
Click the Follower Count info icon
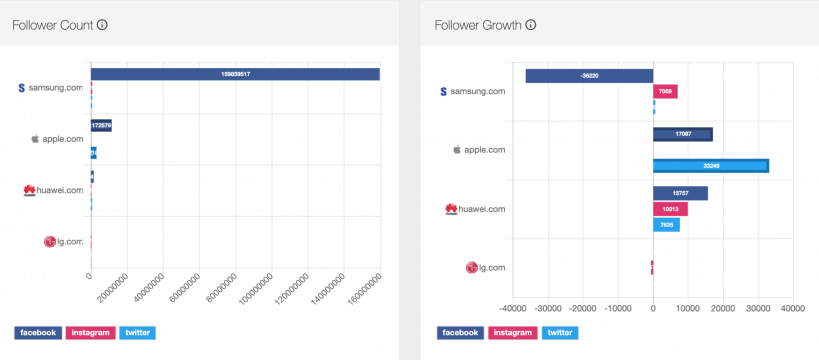pos(102,25)
